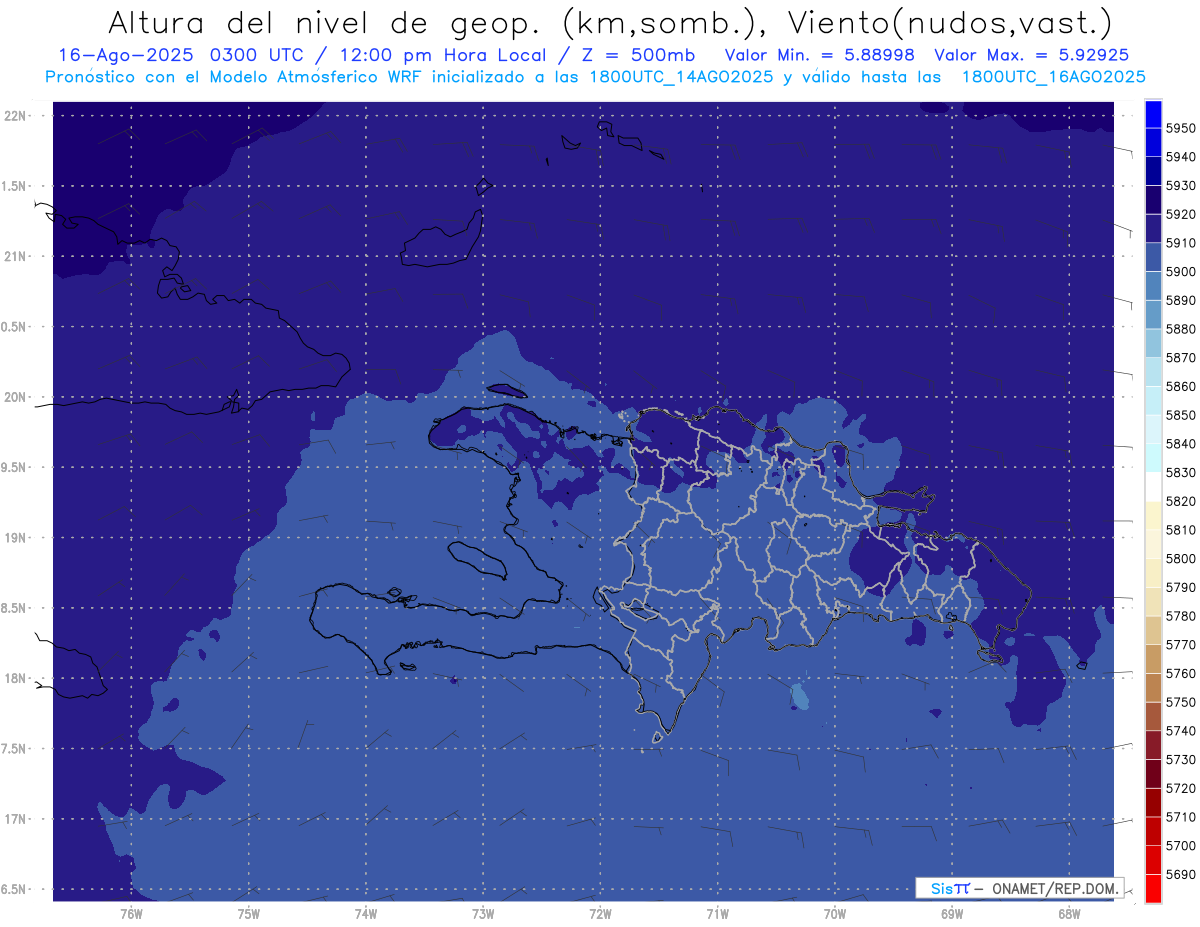Click the latitude label 21N

coord(16,256)
